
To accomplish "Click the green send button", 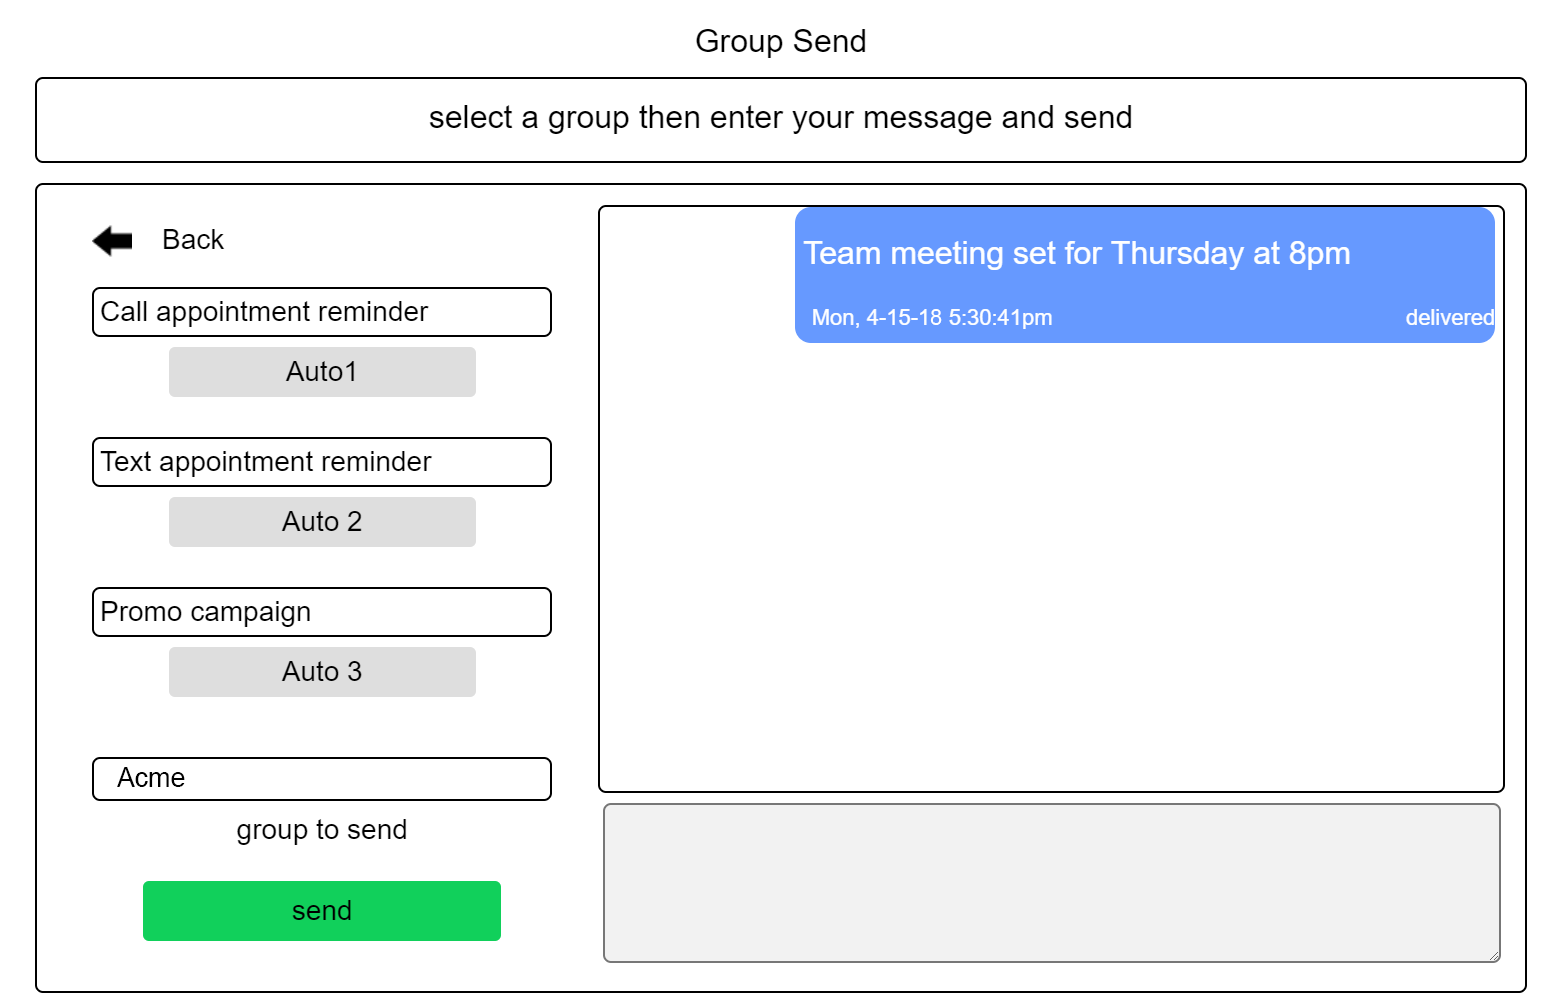I will coord(321,911).
